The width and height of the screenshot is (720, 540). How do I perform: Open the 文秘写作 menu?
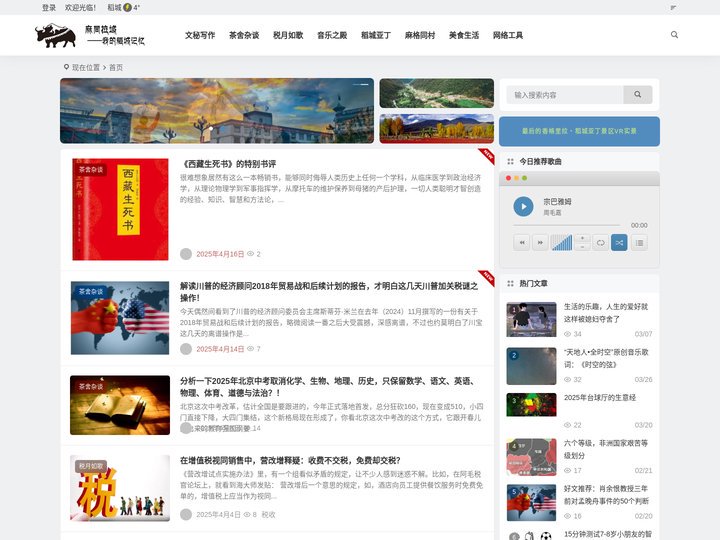[x=200, y=35]
